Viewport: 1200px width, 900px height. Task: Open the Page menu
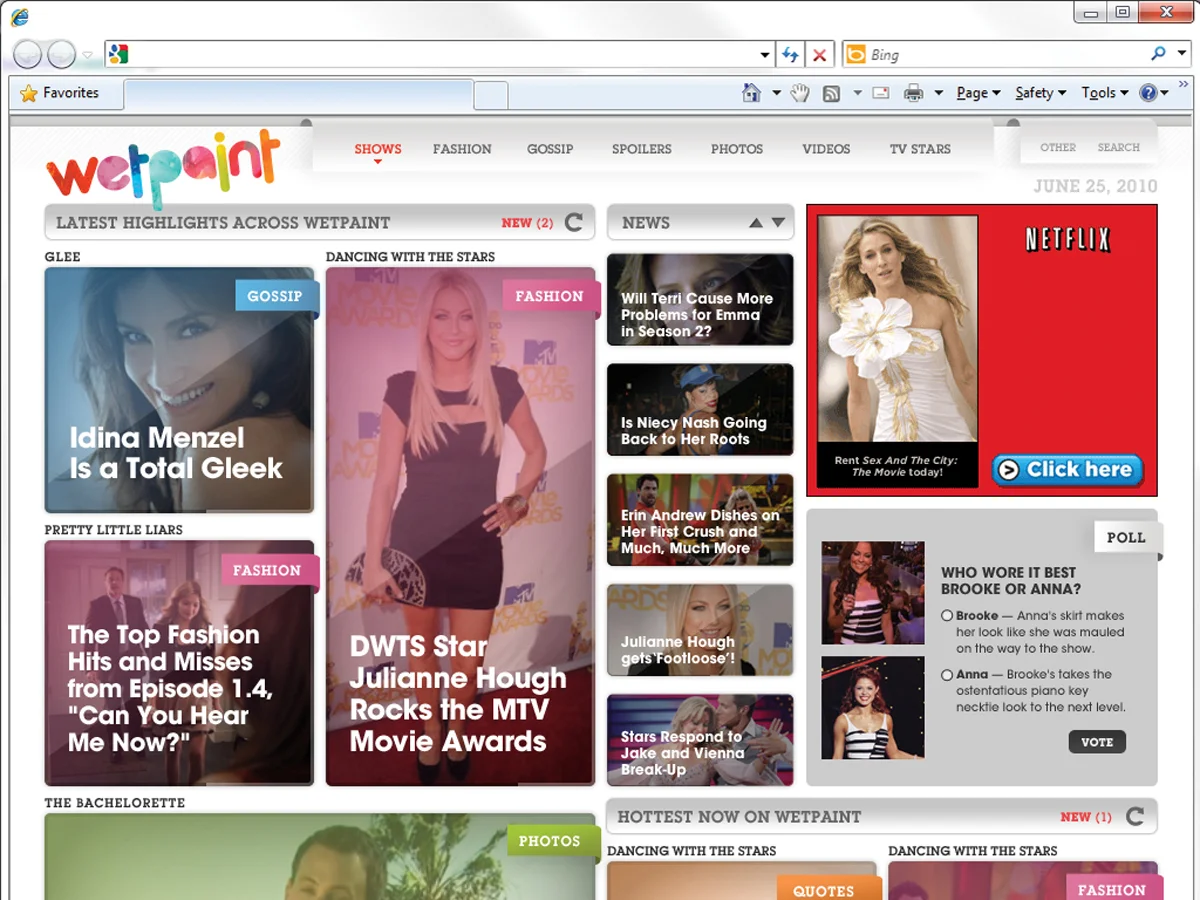(x=978, y=93)
